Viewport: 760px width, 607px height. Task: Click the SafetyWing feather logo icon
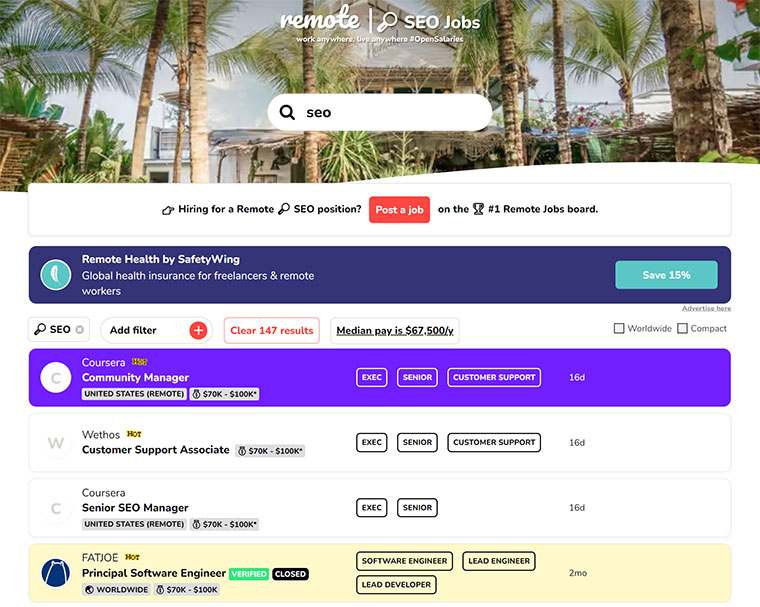[55, 275]
